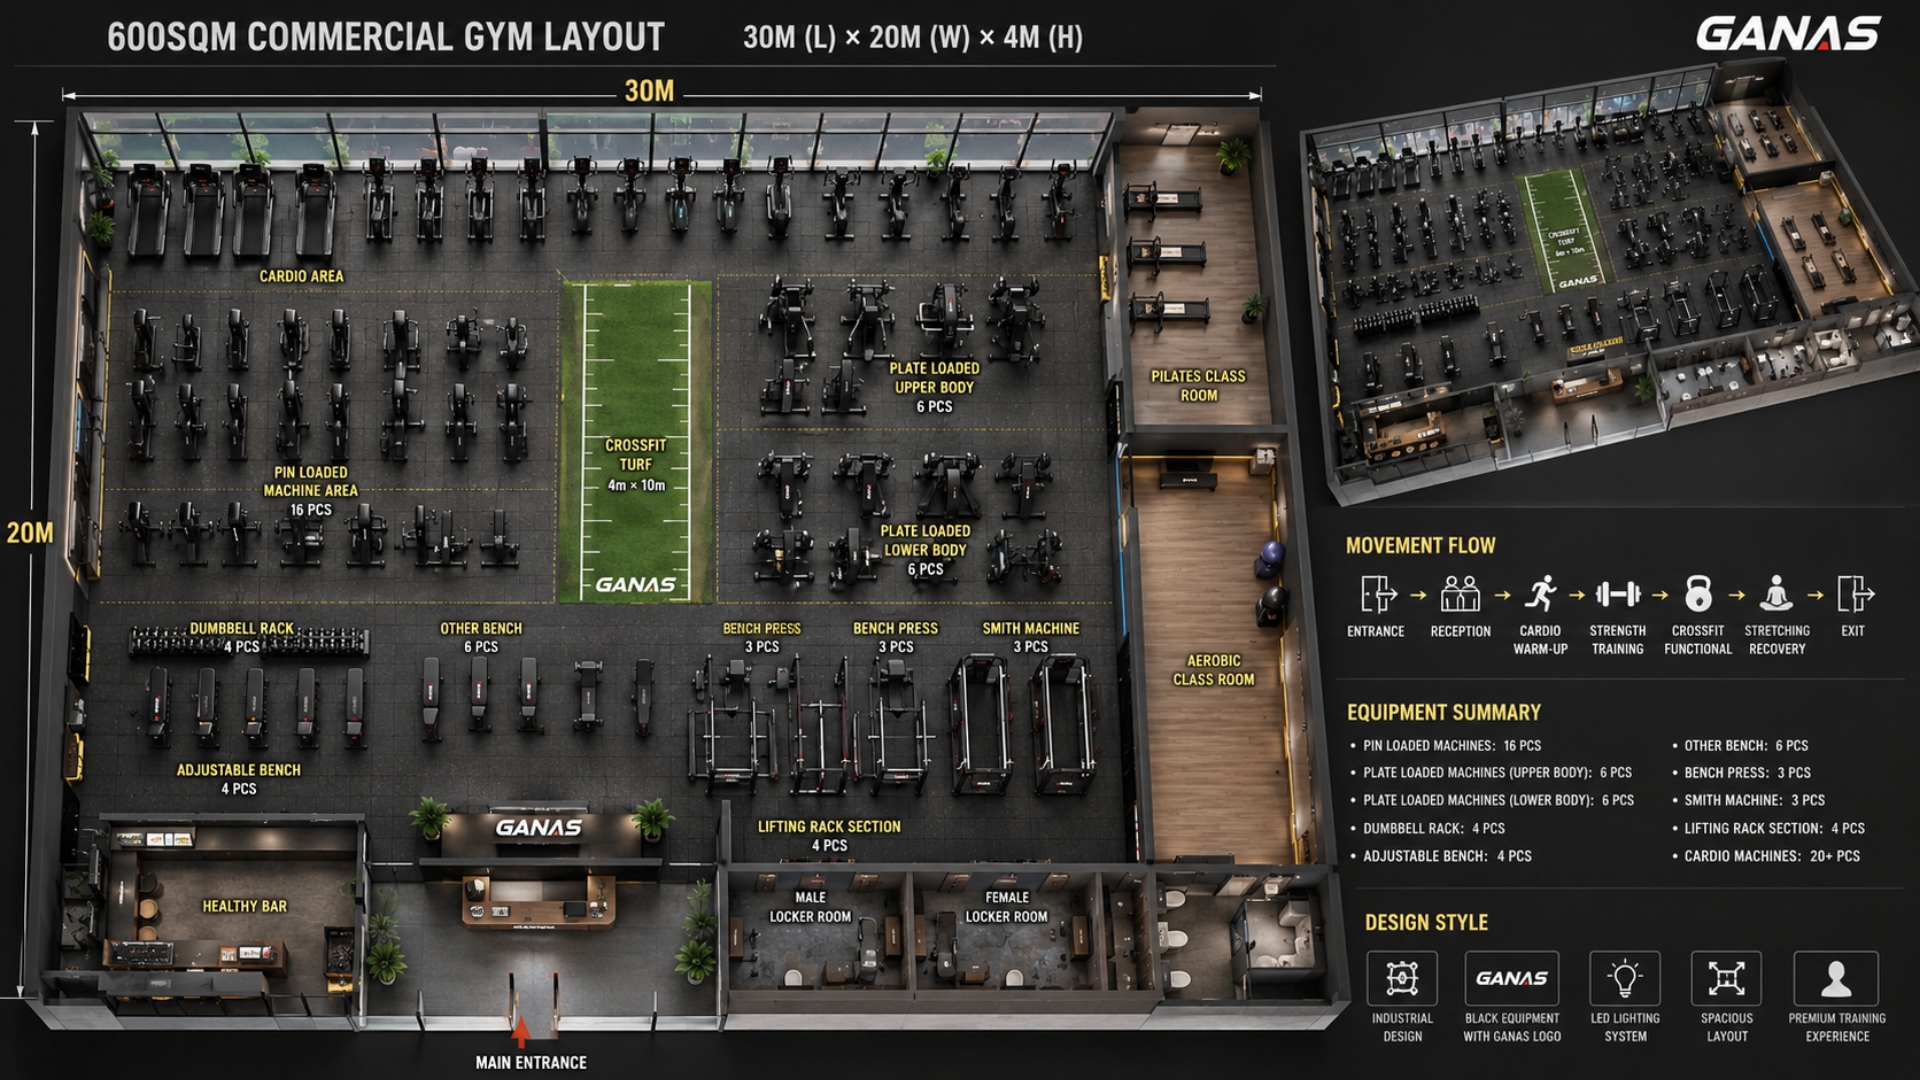The width and height of the screenshot is (1920, 1080).
Task: Click the Cardio Area label
Action: pyautogui.click(x=301, y=276)
